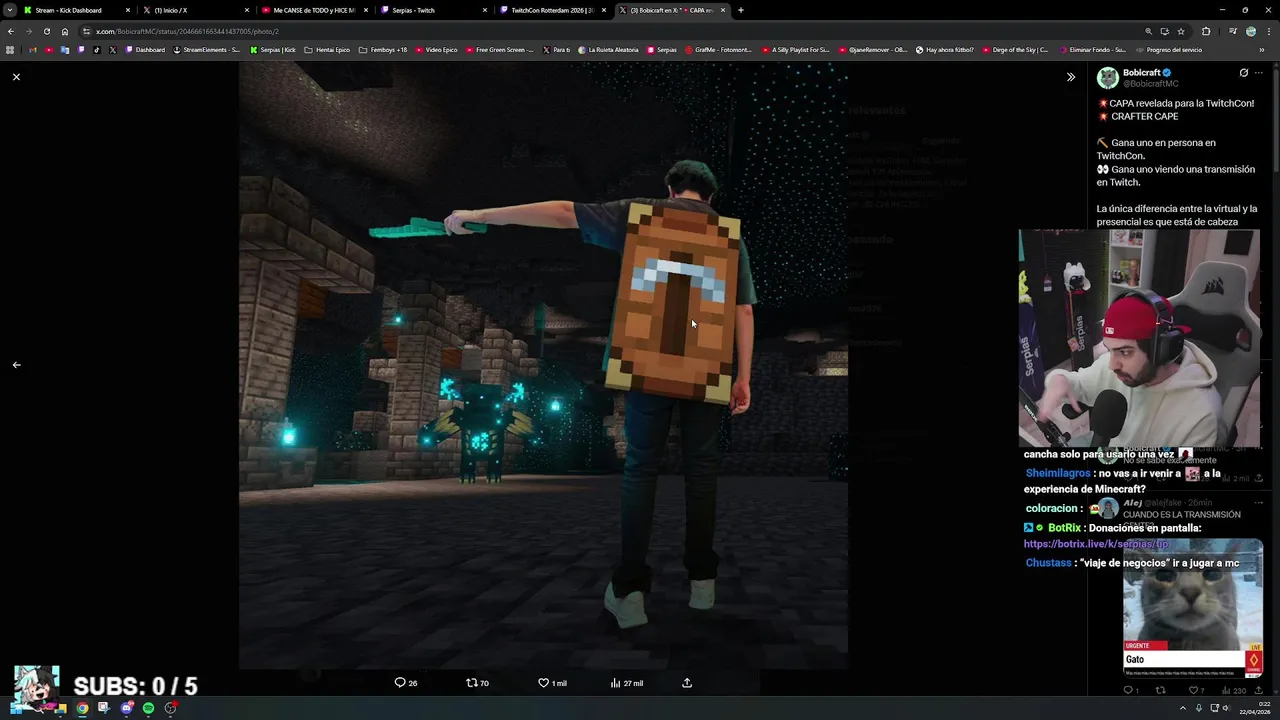The image size is (1280, 720).
Task: Switch to the Serpias - Twitch tab
Action: pyautogui.click(x=432, y=10)
